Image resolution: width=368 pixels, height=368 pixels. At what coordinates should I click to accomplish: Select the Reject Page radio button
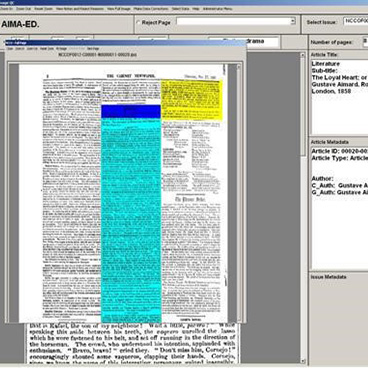click(x=139, y=23)
